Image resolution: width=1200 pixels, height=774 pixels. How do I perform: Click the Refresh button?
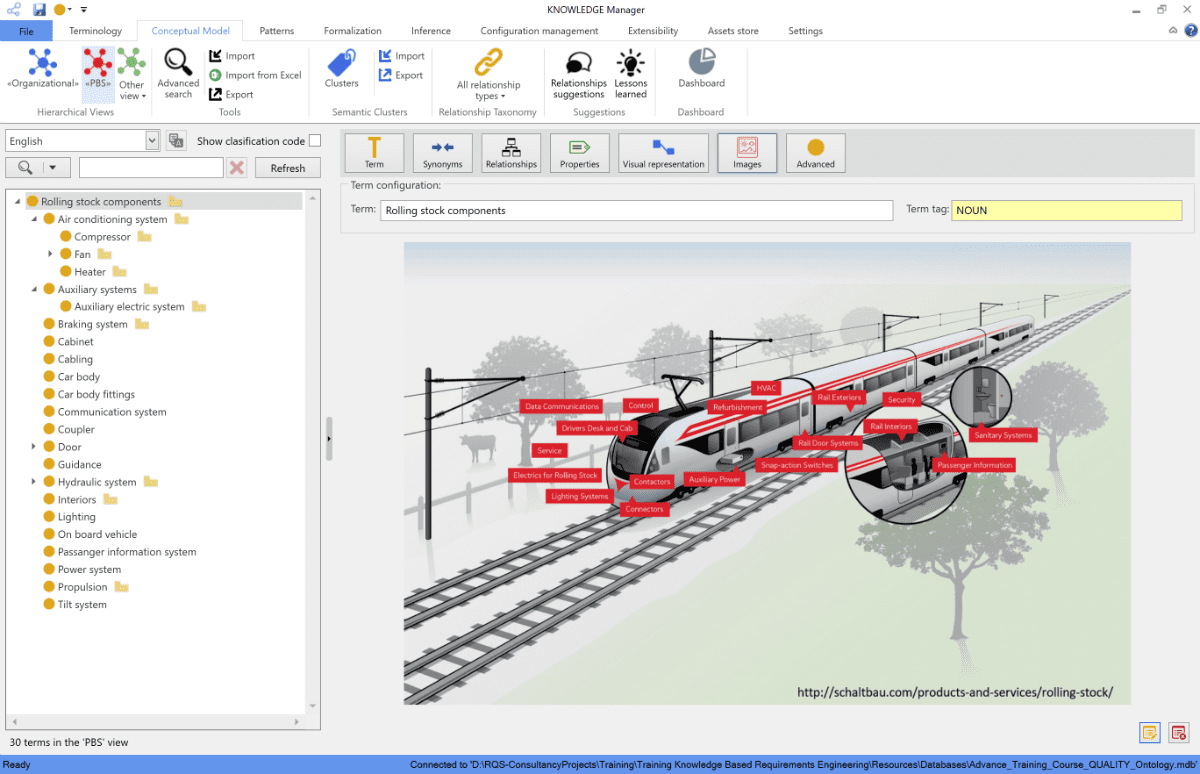[288, 167]
